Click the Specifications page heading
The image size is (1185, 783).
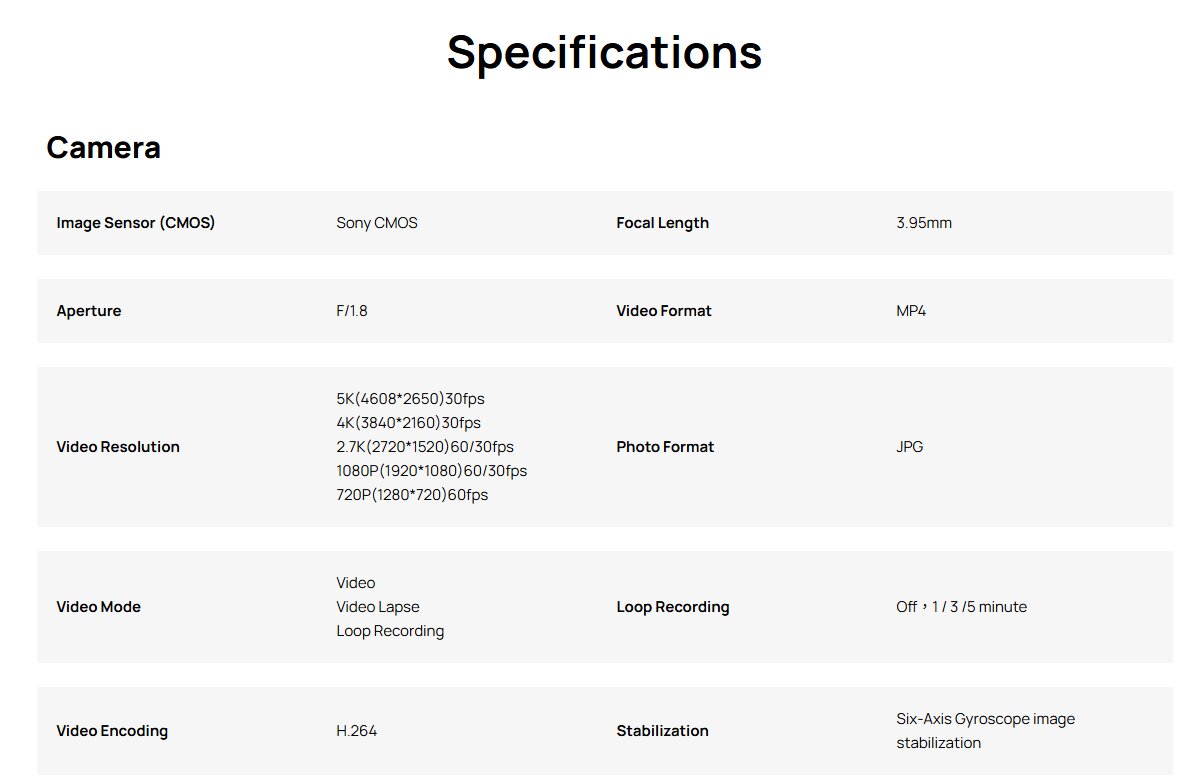[x=604, y=52]
